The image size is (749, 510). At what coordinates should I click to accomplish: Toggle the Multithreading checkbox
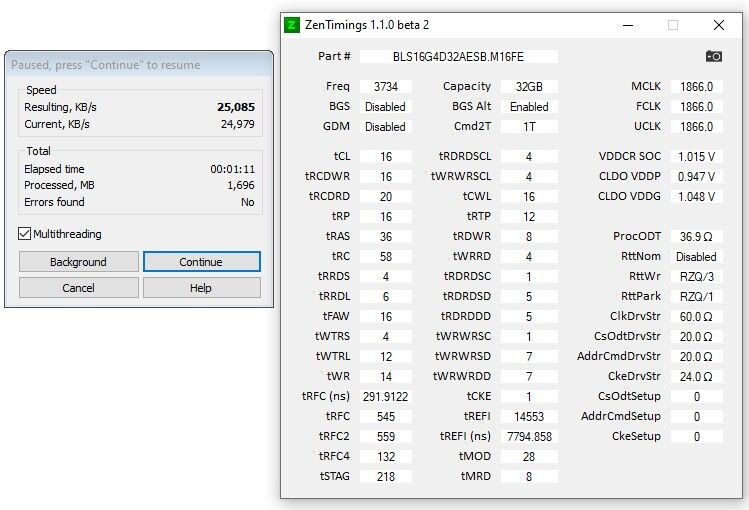pyautogui.click(x=24, y=234)
